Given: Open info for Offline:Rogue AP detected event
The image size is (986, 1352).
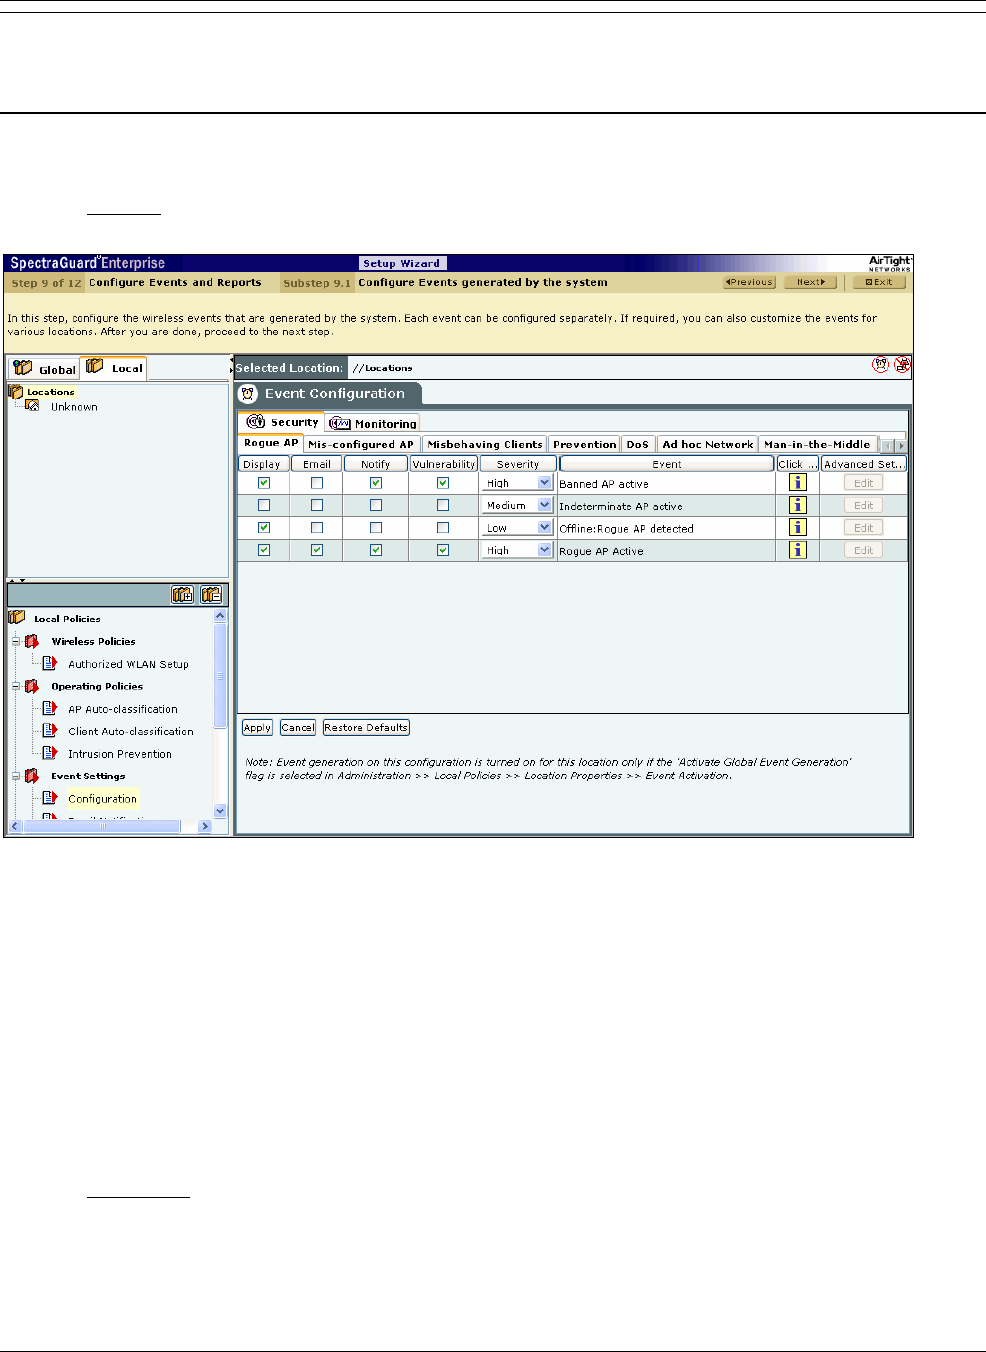Looking at the screenshot, I should click(797, 527).
